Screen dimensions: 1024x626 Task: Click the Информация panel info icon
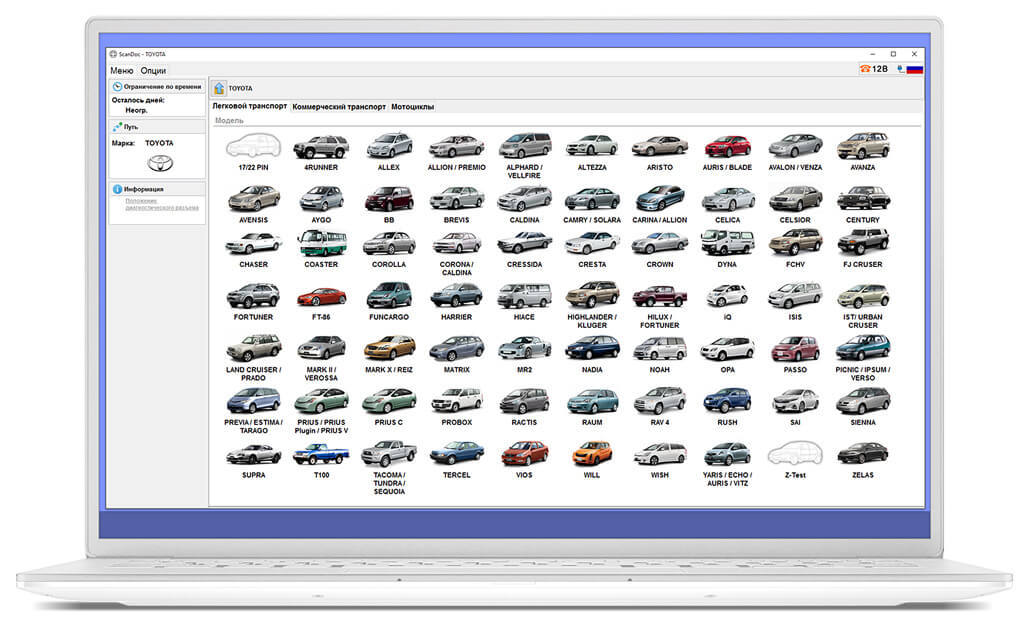(x=118, y=189)
